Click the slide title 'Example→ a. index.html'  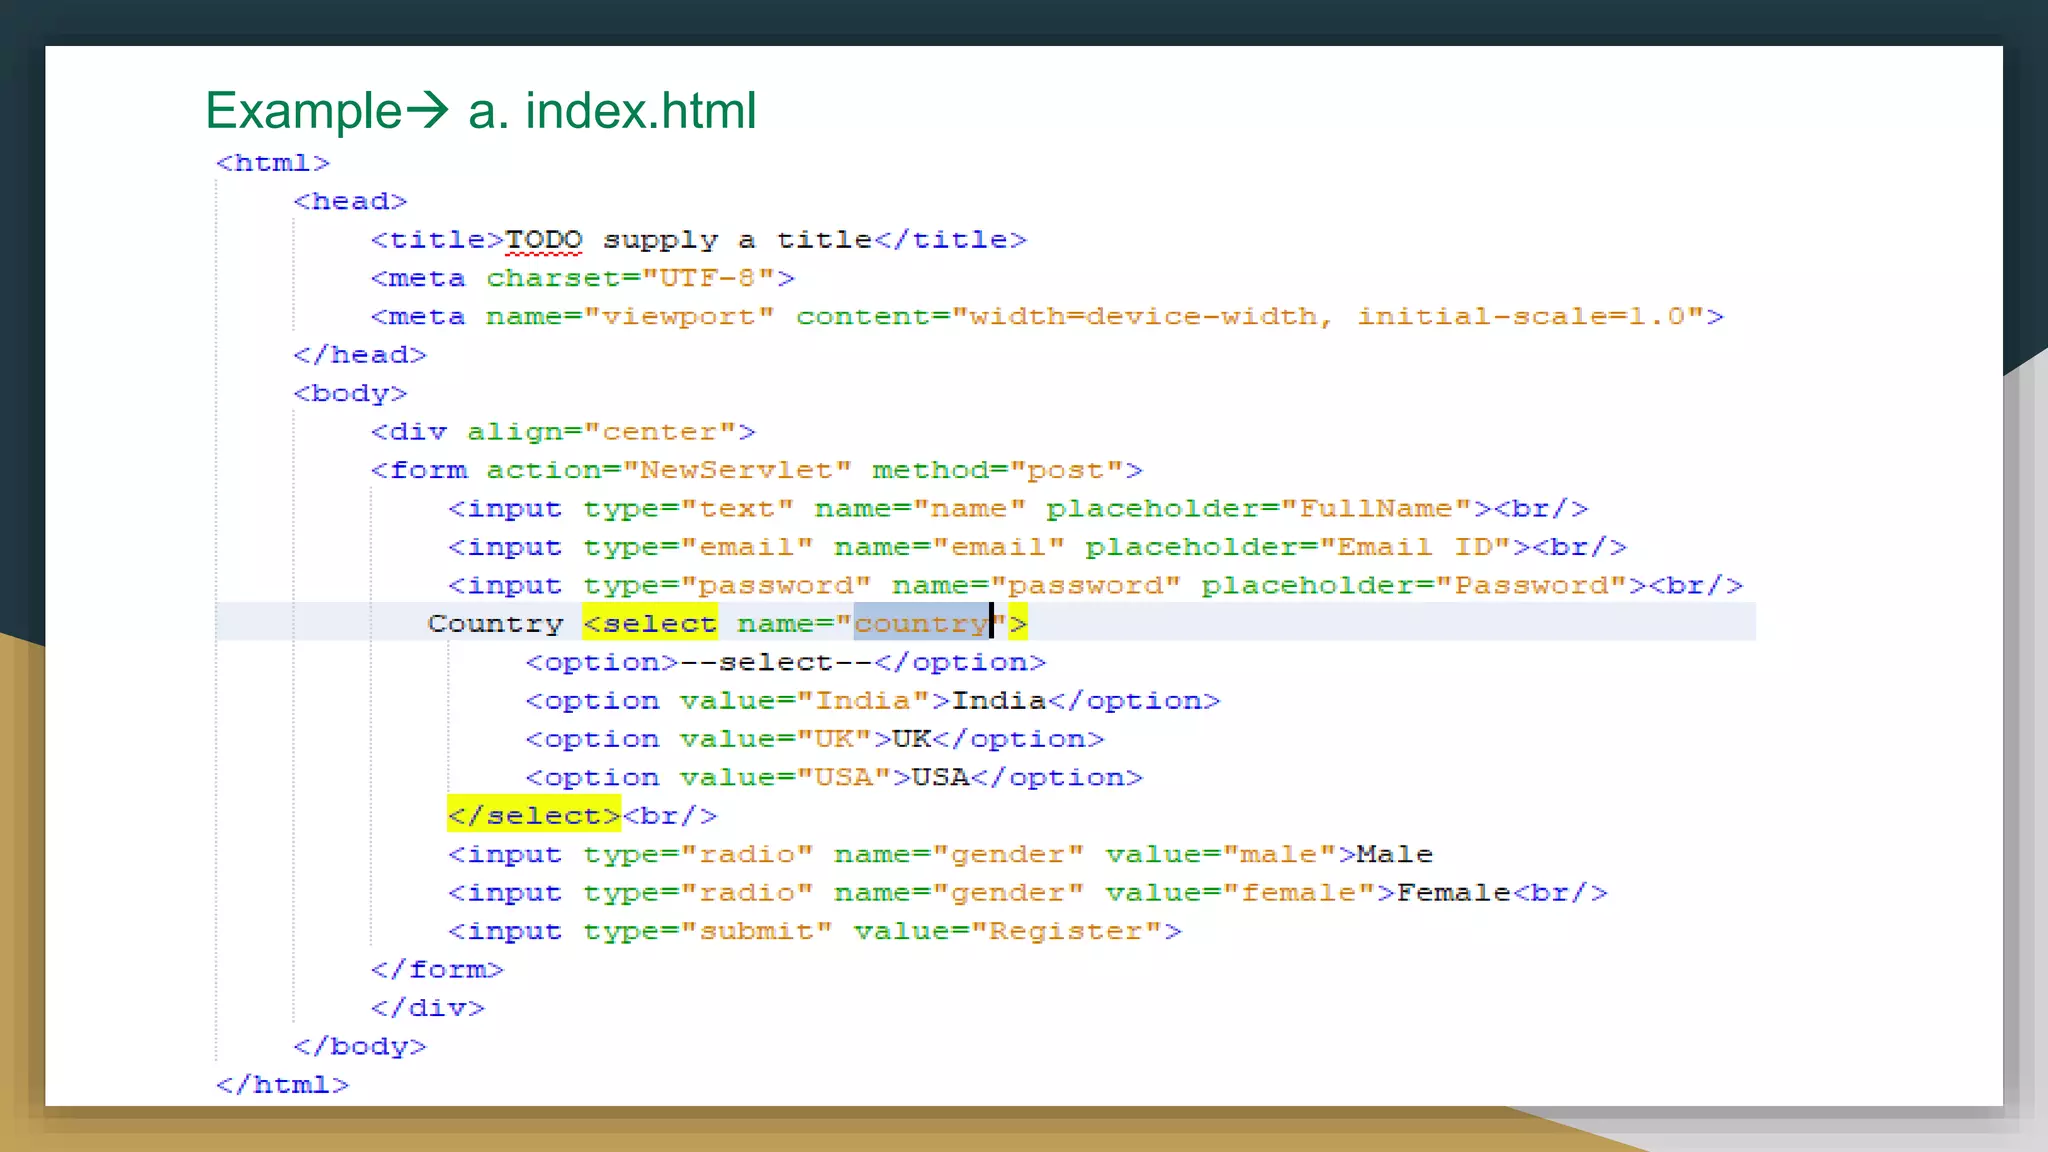[x=480, y=110]
